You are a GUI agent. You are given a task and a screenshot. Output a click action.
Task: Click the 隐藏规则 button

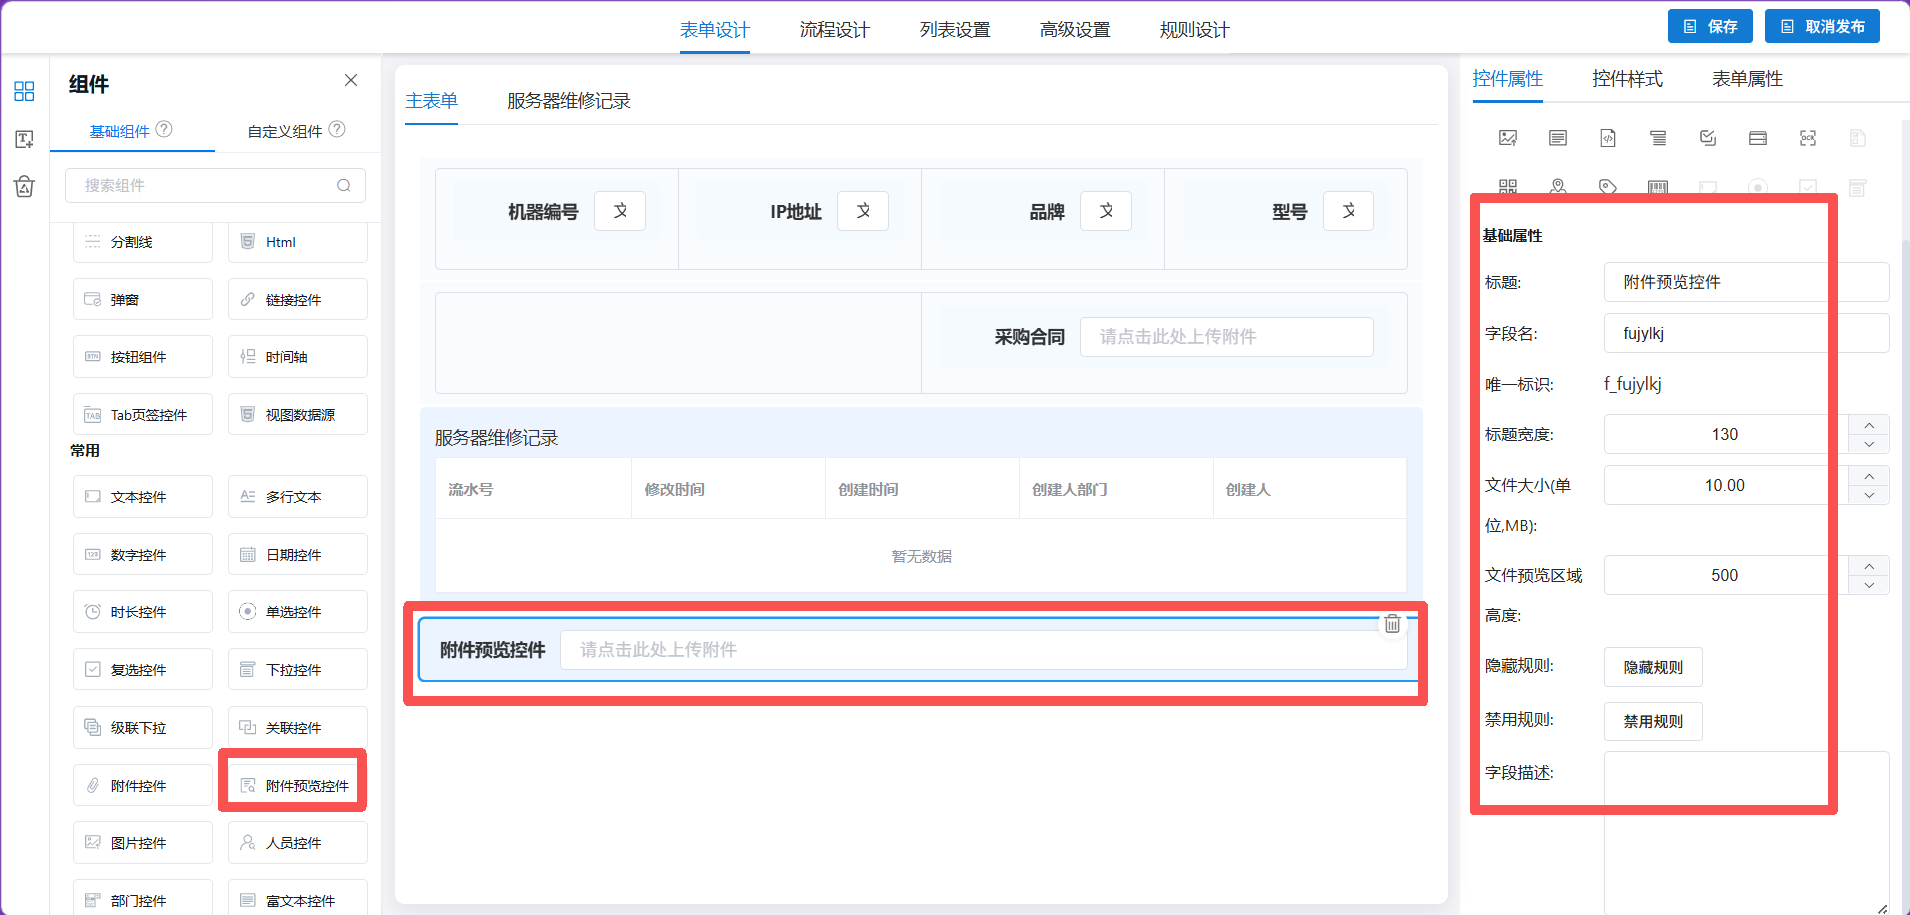pos(1653,667)
